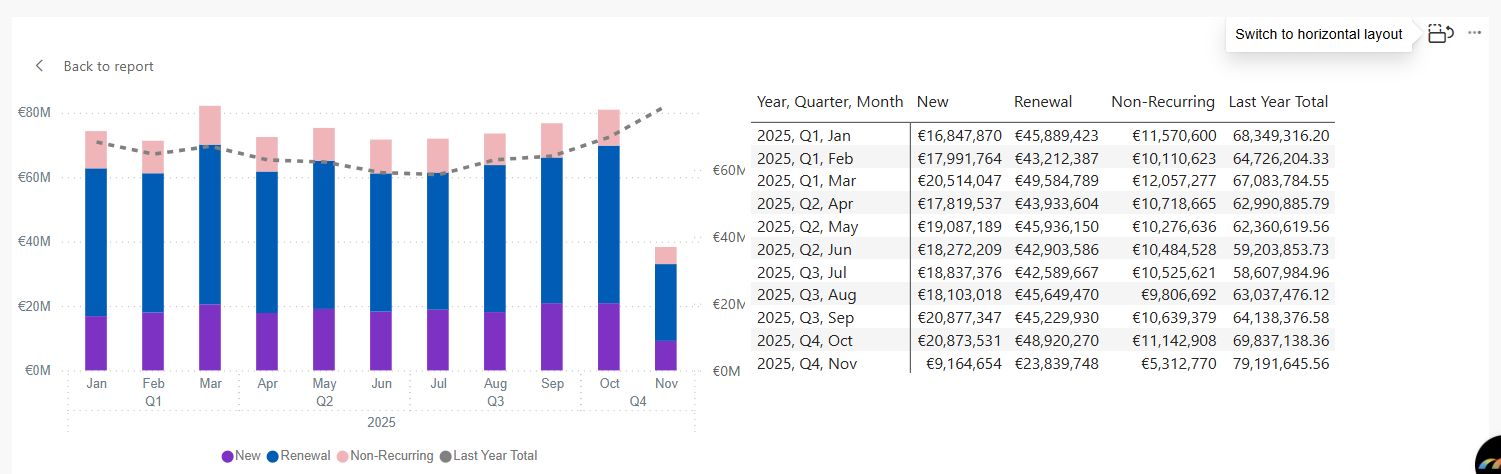Viewport: 1501px width, 474px height.
Task: Go back via Back to report text
Action: pyautogui.click(x=108, y=66)
